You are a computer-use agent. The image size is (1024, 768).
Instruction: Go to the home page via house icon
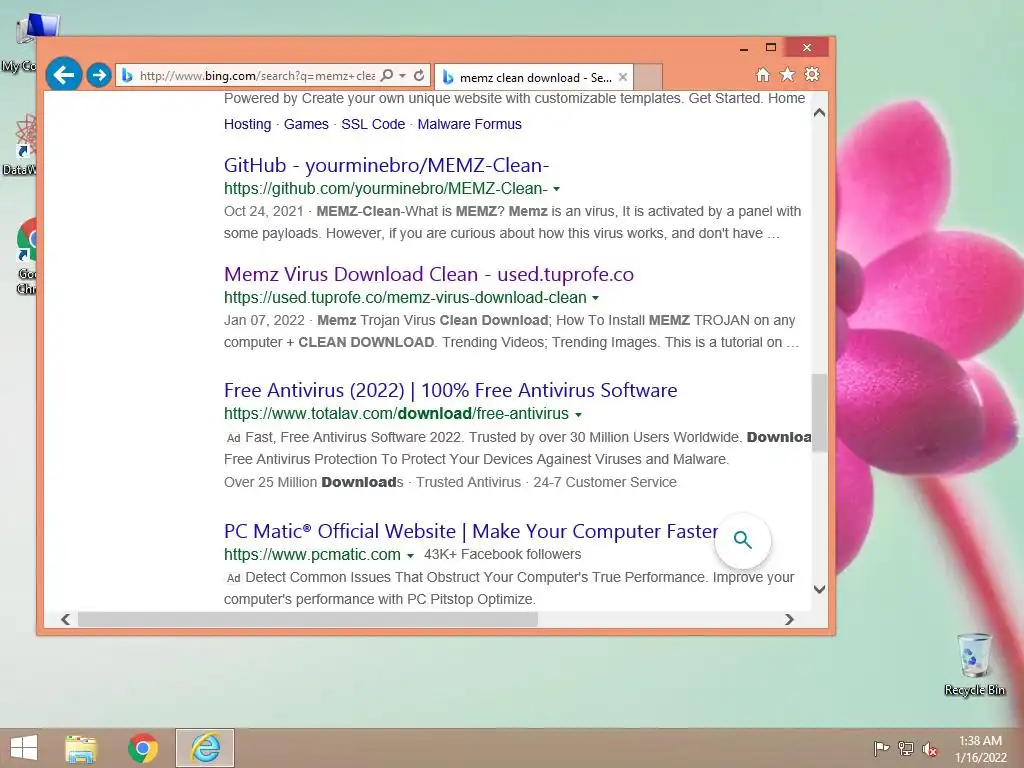click(763, 74)
